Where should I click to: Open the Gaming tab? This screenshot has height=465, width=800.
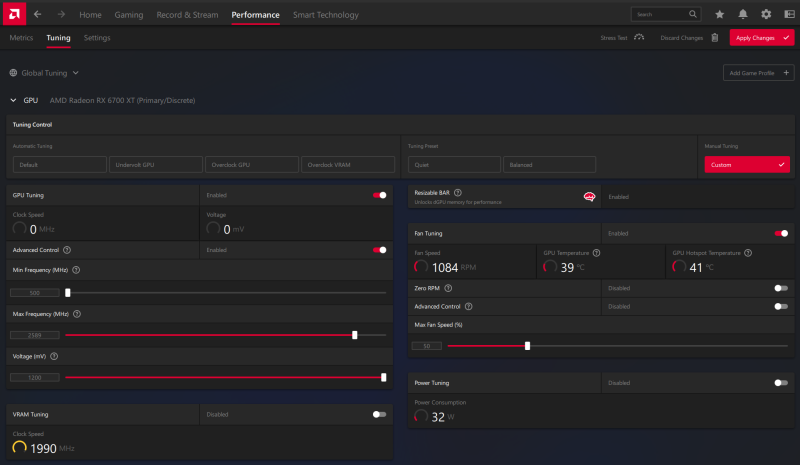point(129,15)
